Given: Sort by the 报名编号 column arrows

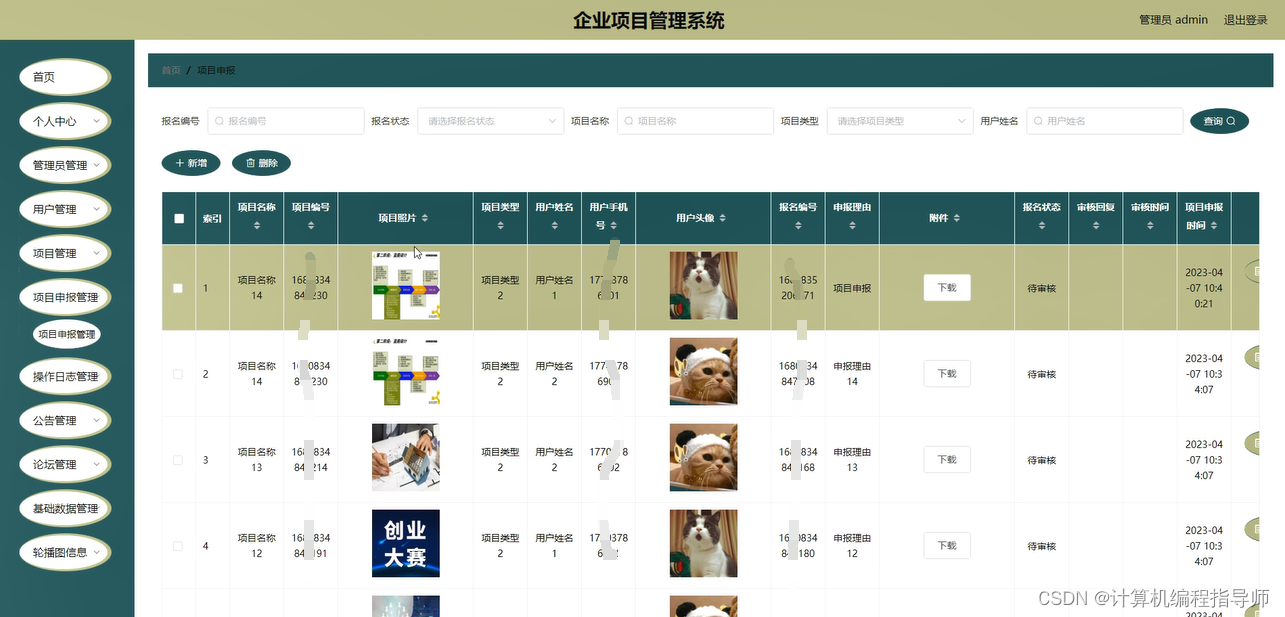Looking at the screenshot, I should pos(798,226).
